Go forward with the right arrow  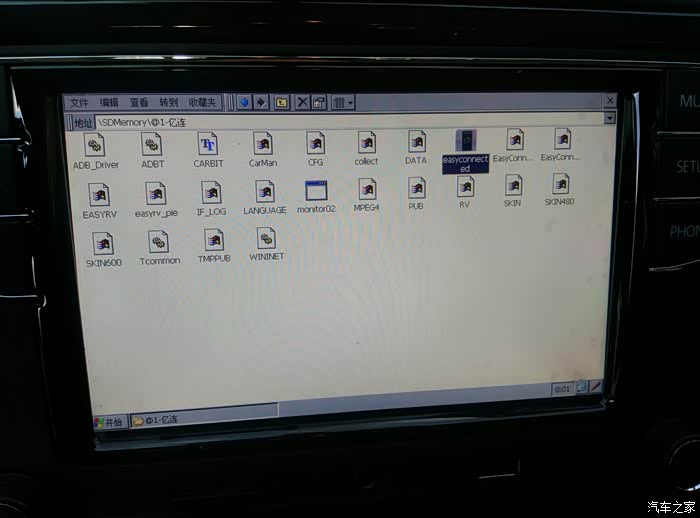[x=261, y=103]
